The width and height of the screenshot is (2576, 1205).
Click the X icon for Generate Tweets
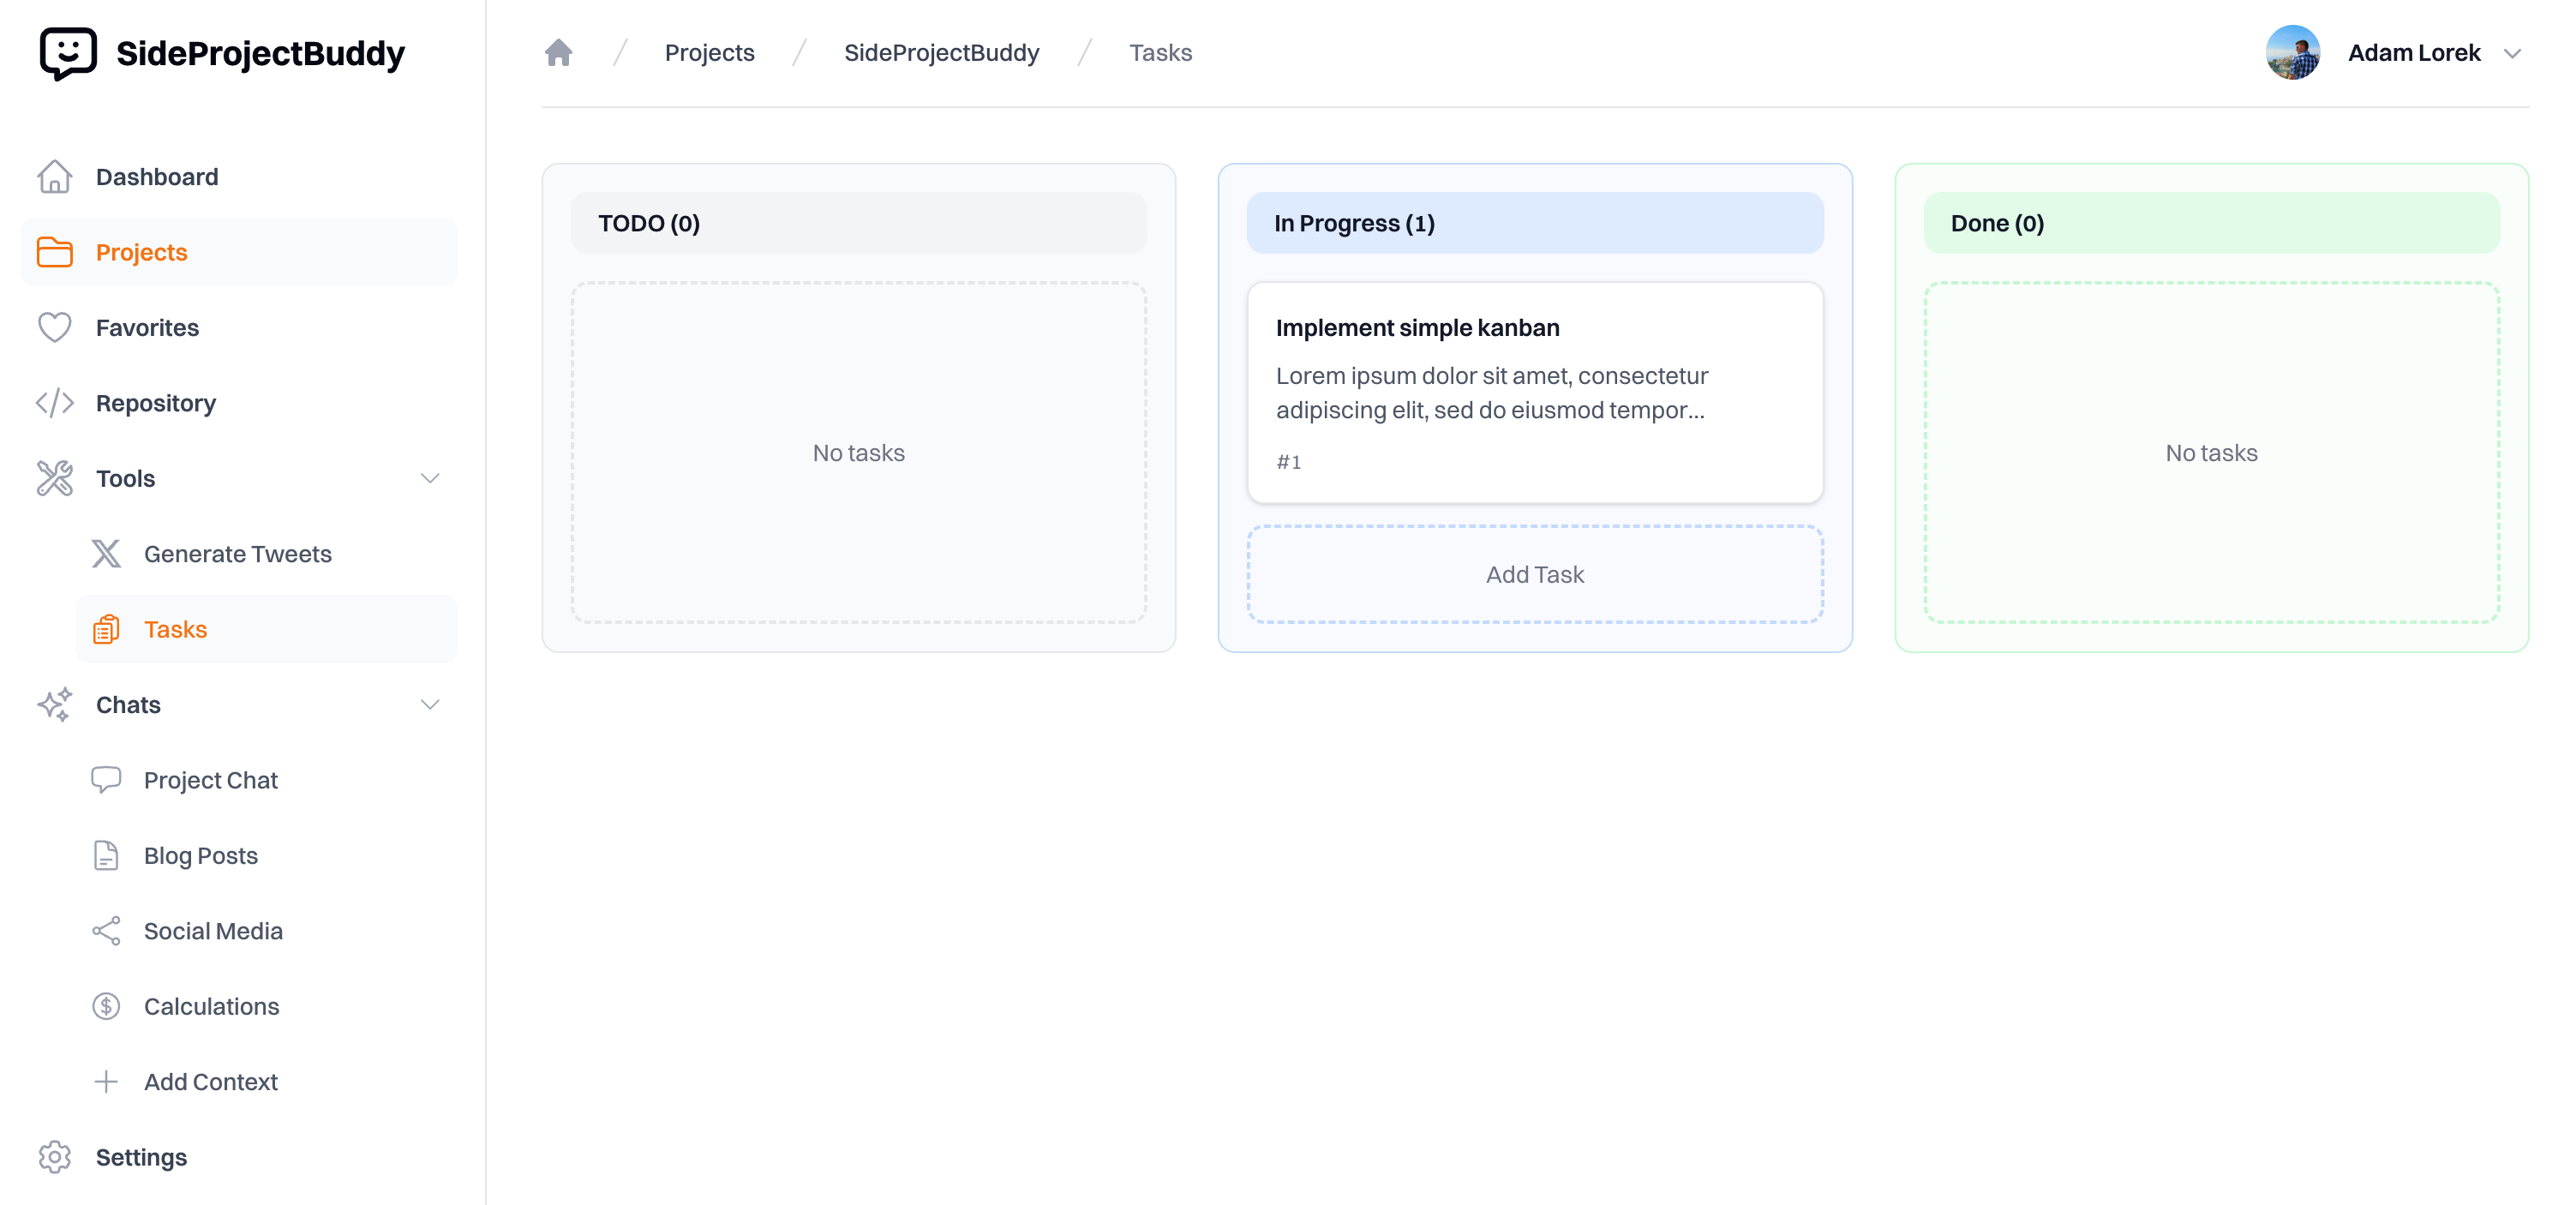pos(106,554)
